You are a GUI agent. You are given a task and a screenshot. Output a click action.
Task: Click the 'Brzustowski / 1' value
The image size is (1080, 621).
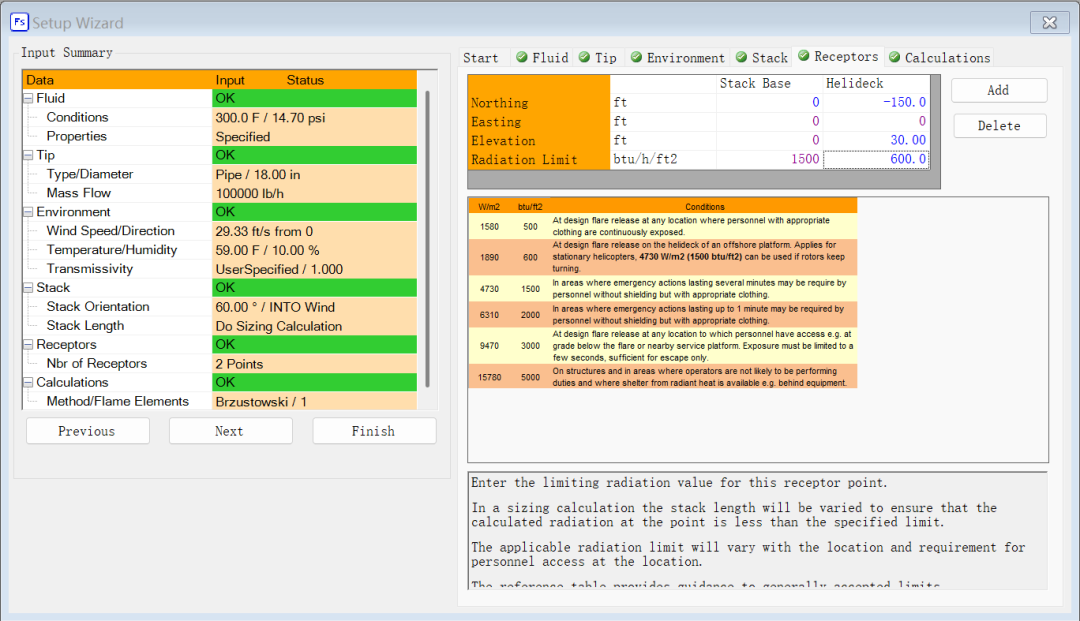[x=261, y=402]
